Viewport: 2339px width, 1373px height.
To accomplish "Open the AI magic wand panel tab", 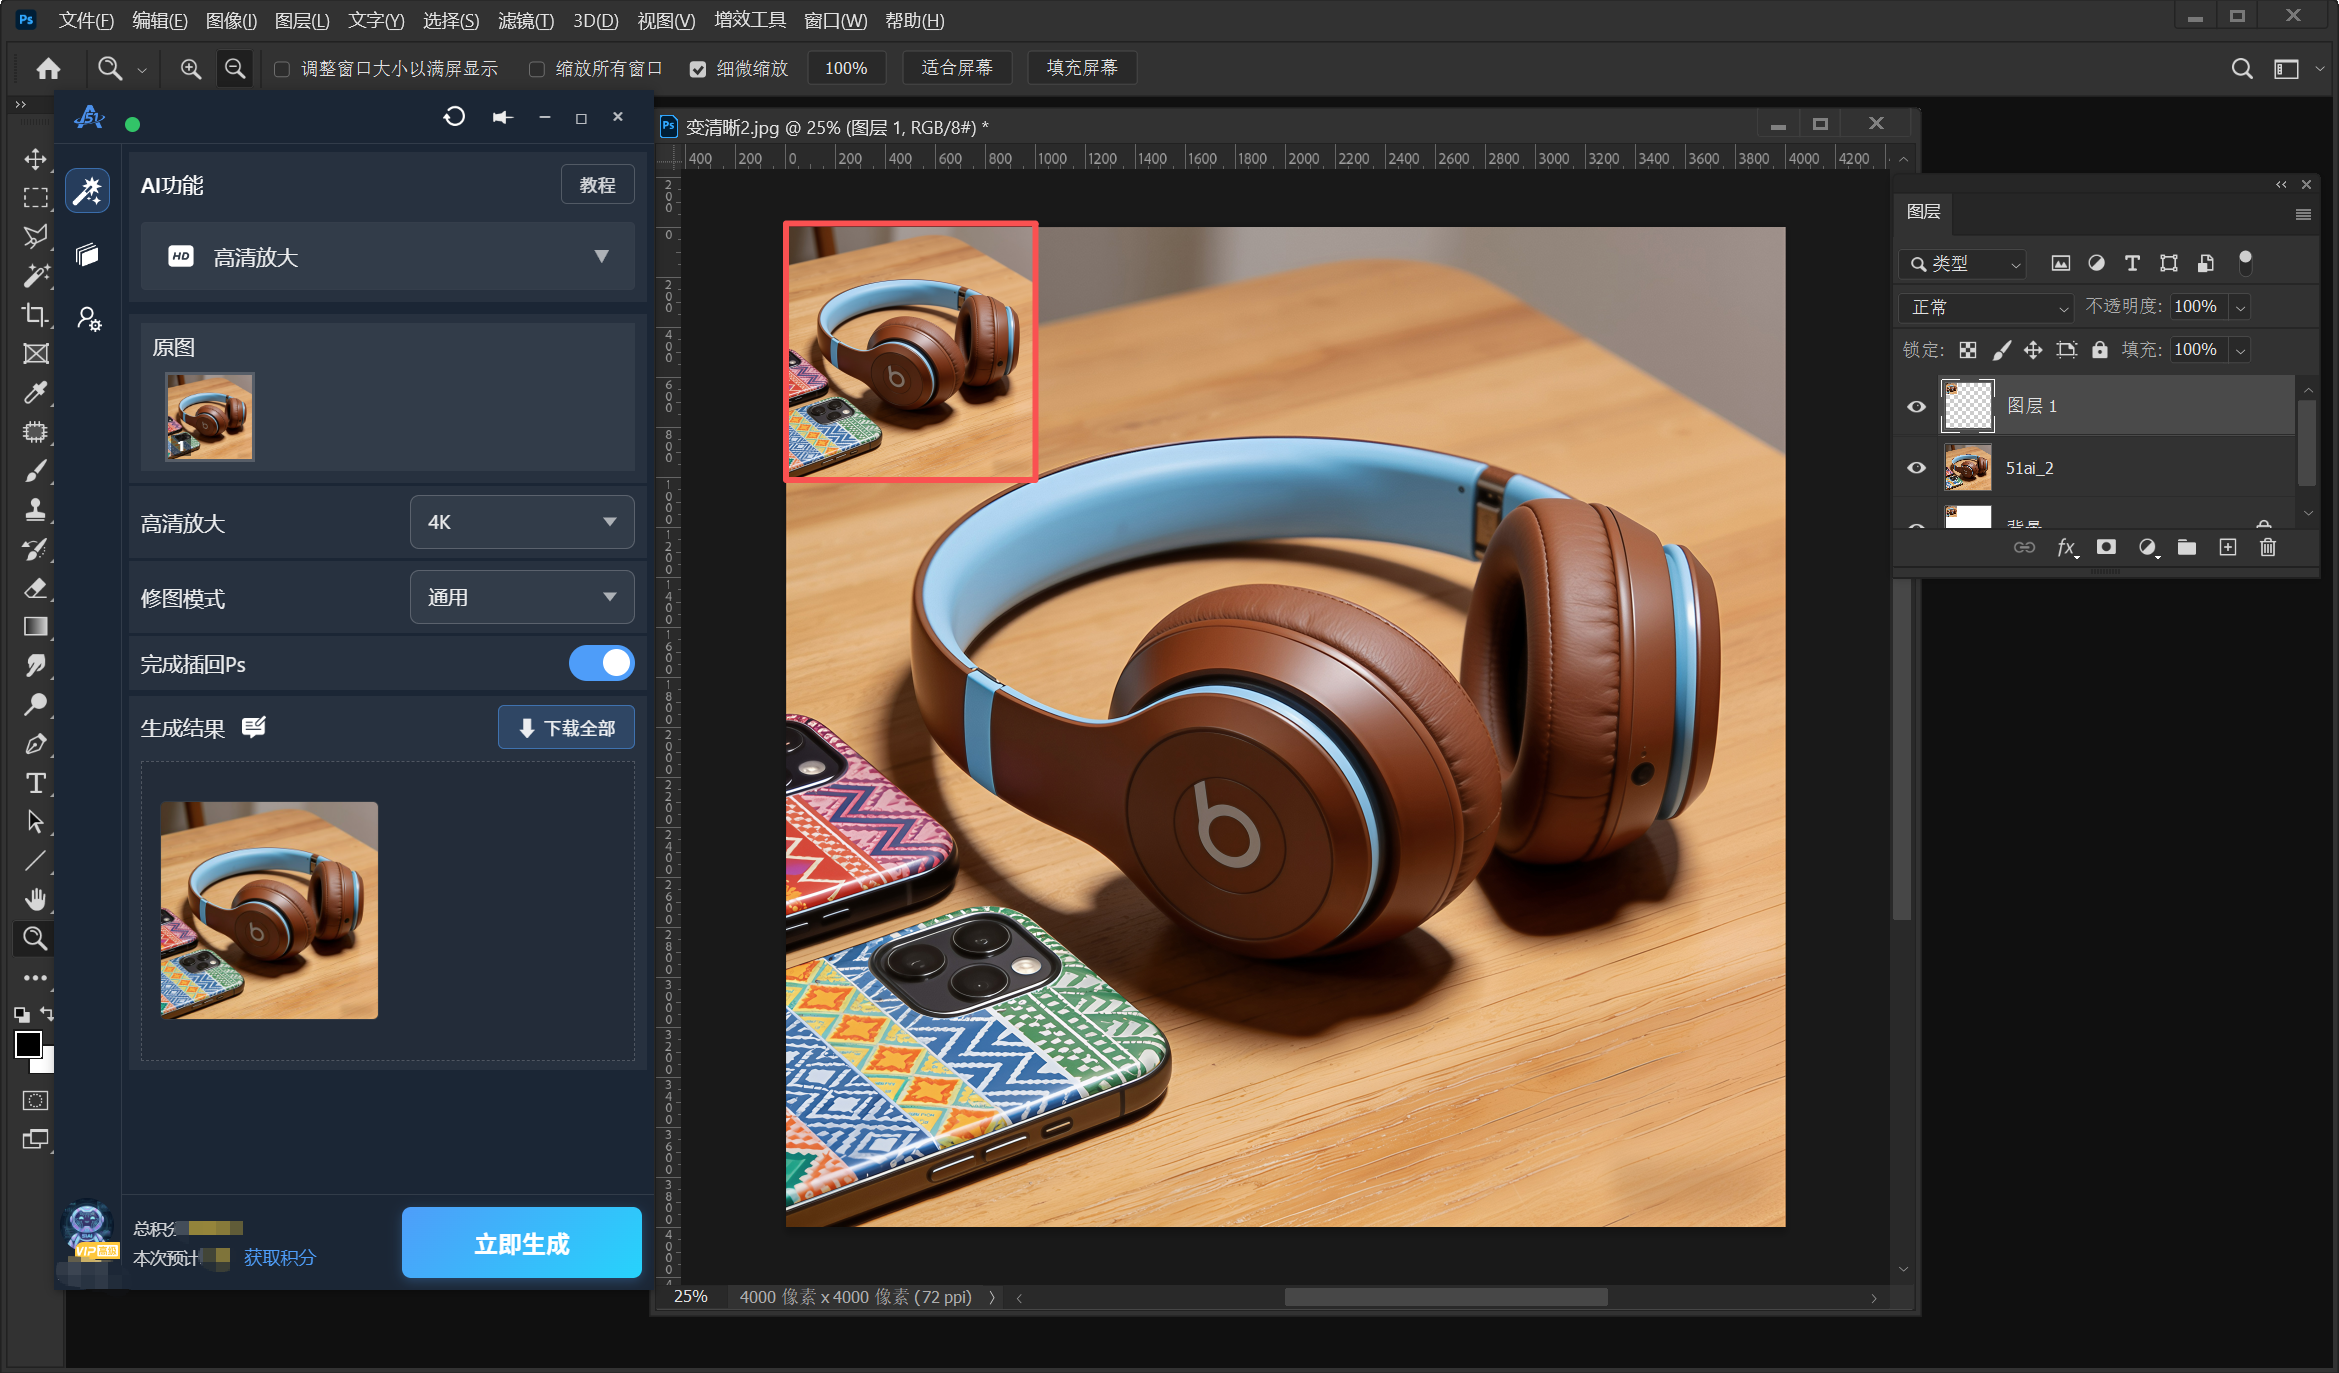I will (x=88, y=190).
